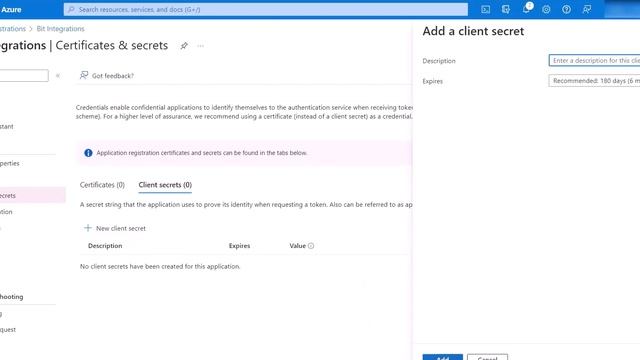Select the secrets sidebar item highlighted
Image resolution: width=640 pixels, height=360 pixels.
[x=33, y=196]
